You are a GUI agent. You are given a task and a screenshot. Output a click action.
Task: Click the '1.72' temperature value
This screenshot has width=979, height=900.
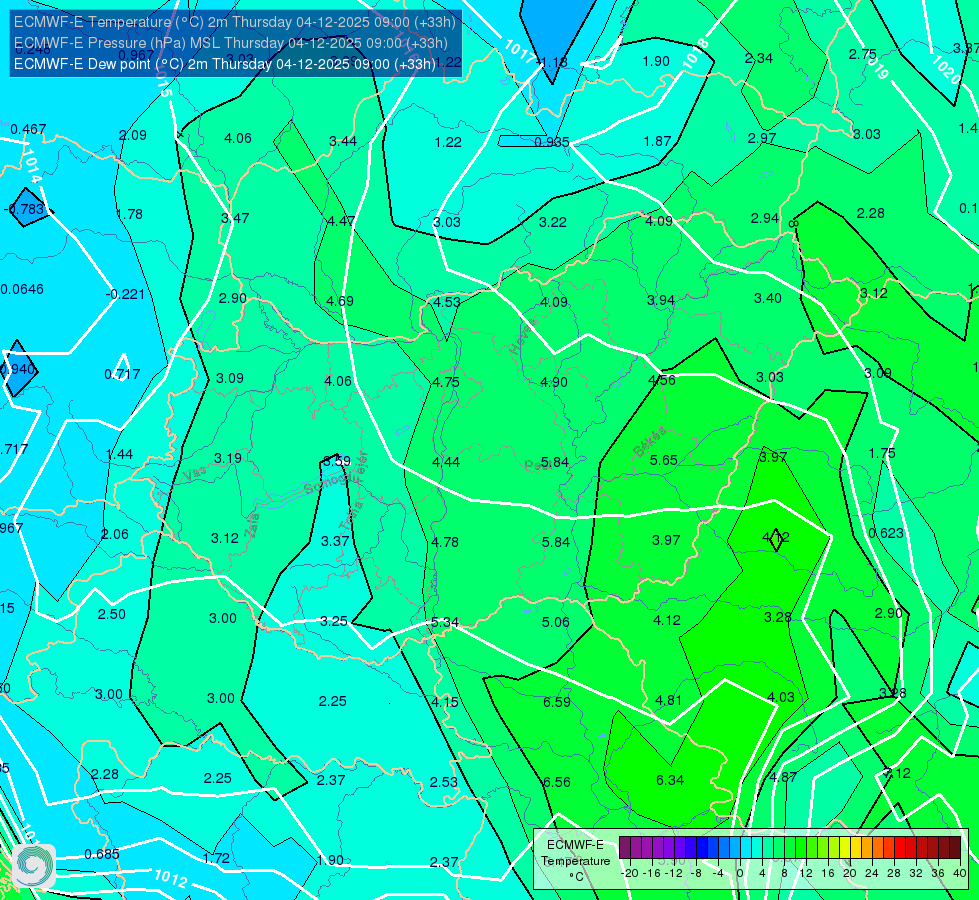point(217,858)
